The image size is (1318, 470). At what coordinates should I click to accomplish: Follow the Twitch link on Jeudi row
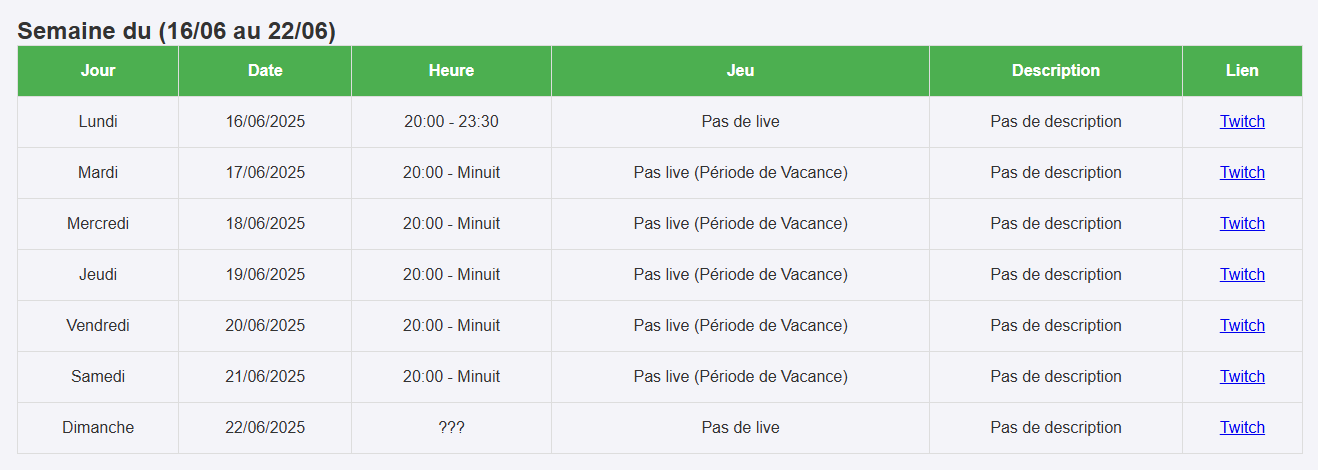[x=1241, y=275]
